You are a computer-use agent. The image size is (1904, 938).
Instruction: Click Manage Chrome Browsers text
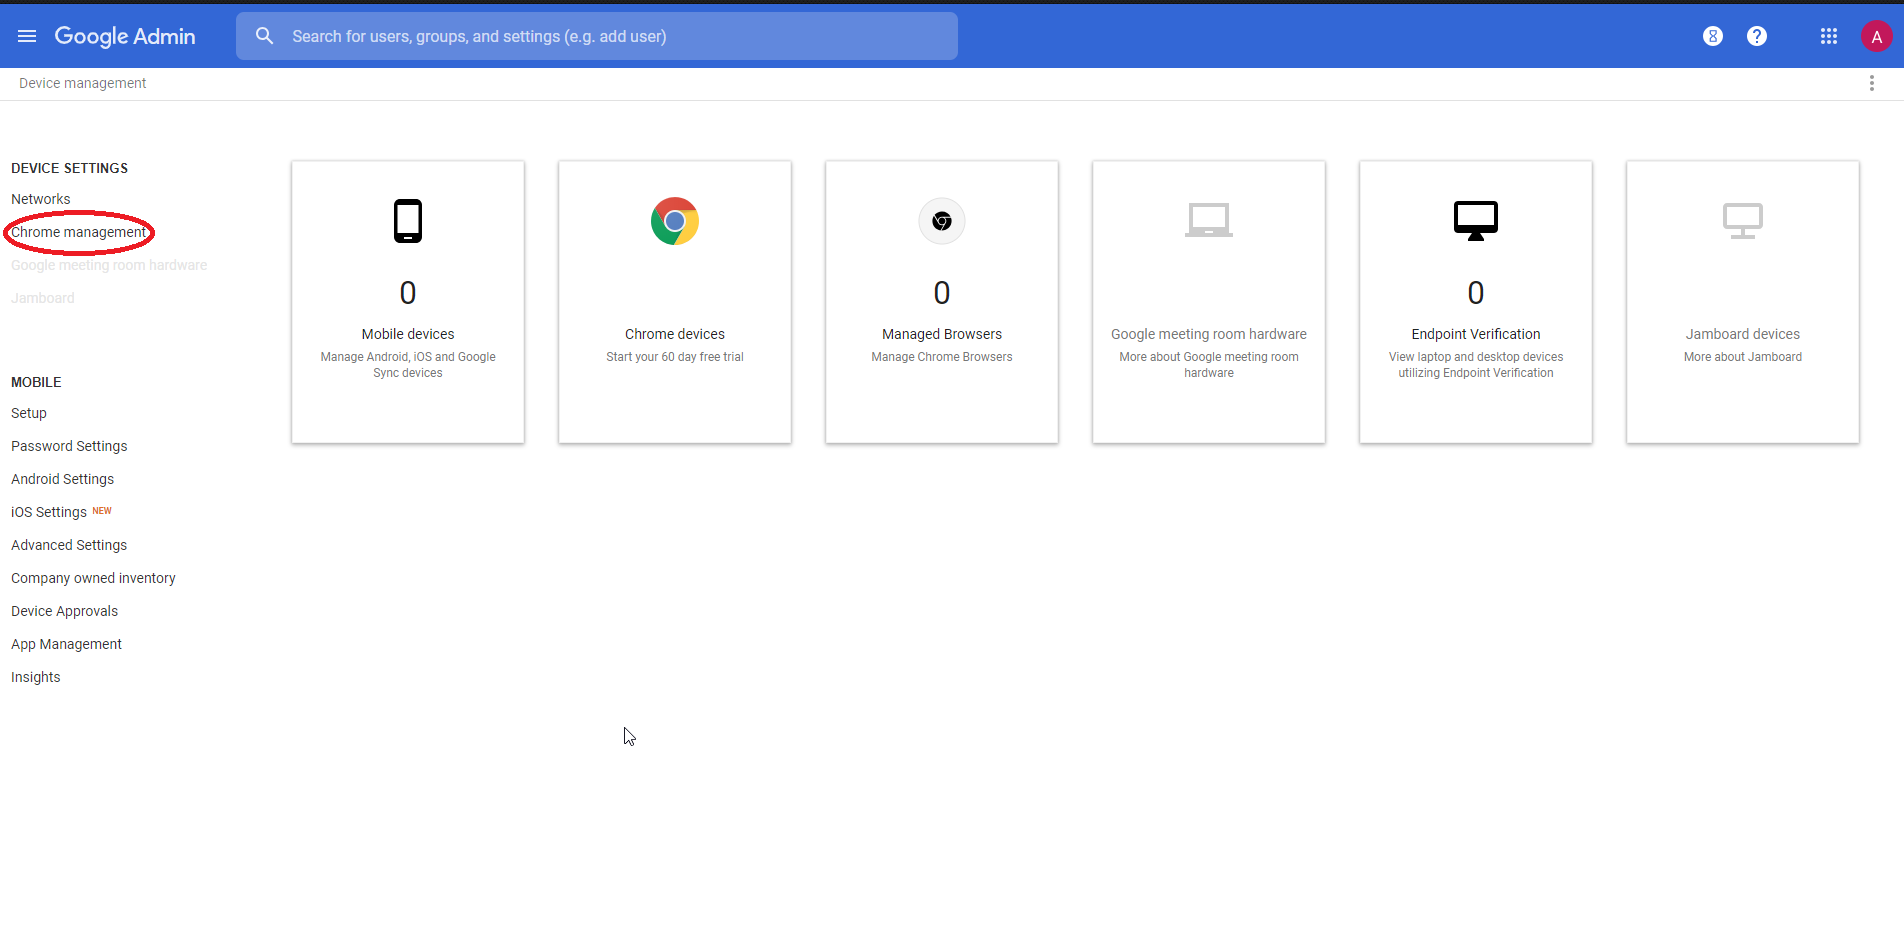point(942,357)
